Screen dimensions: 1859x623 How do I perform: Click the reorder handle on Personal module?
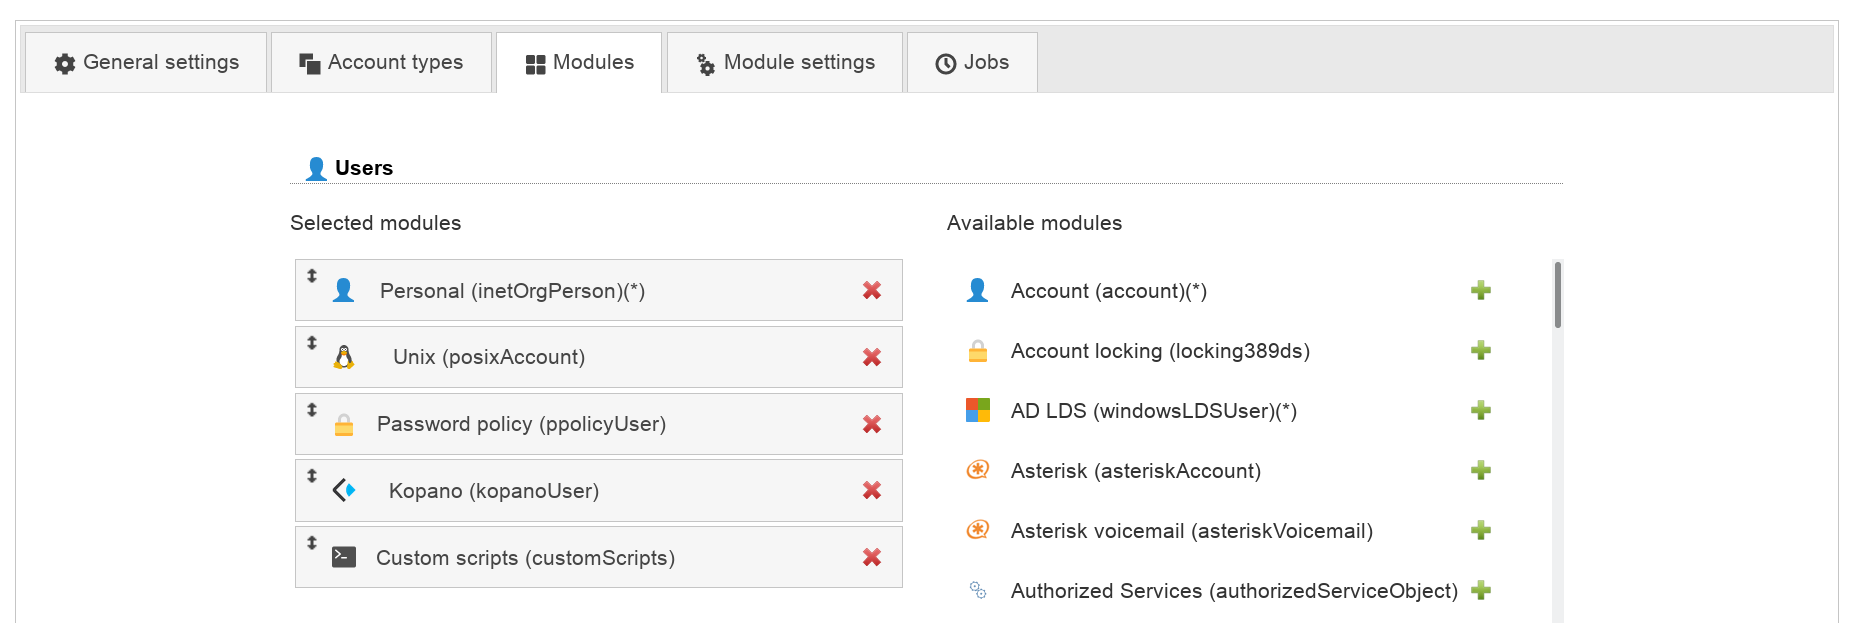(312, 276)
